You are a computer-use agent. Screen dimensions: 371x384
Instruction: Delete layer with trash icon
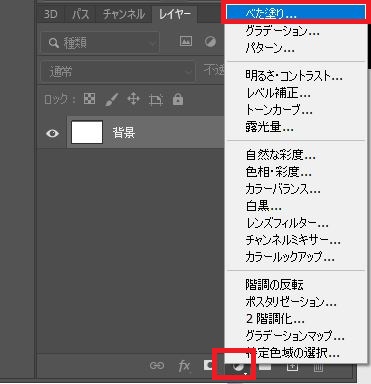pos(318,367)
